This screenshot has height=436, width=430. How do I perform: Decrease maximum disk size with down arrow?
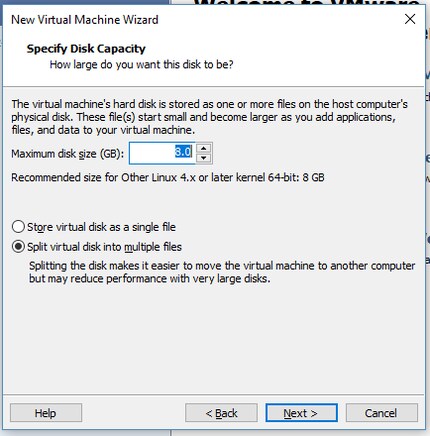(x=204, y=158)
